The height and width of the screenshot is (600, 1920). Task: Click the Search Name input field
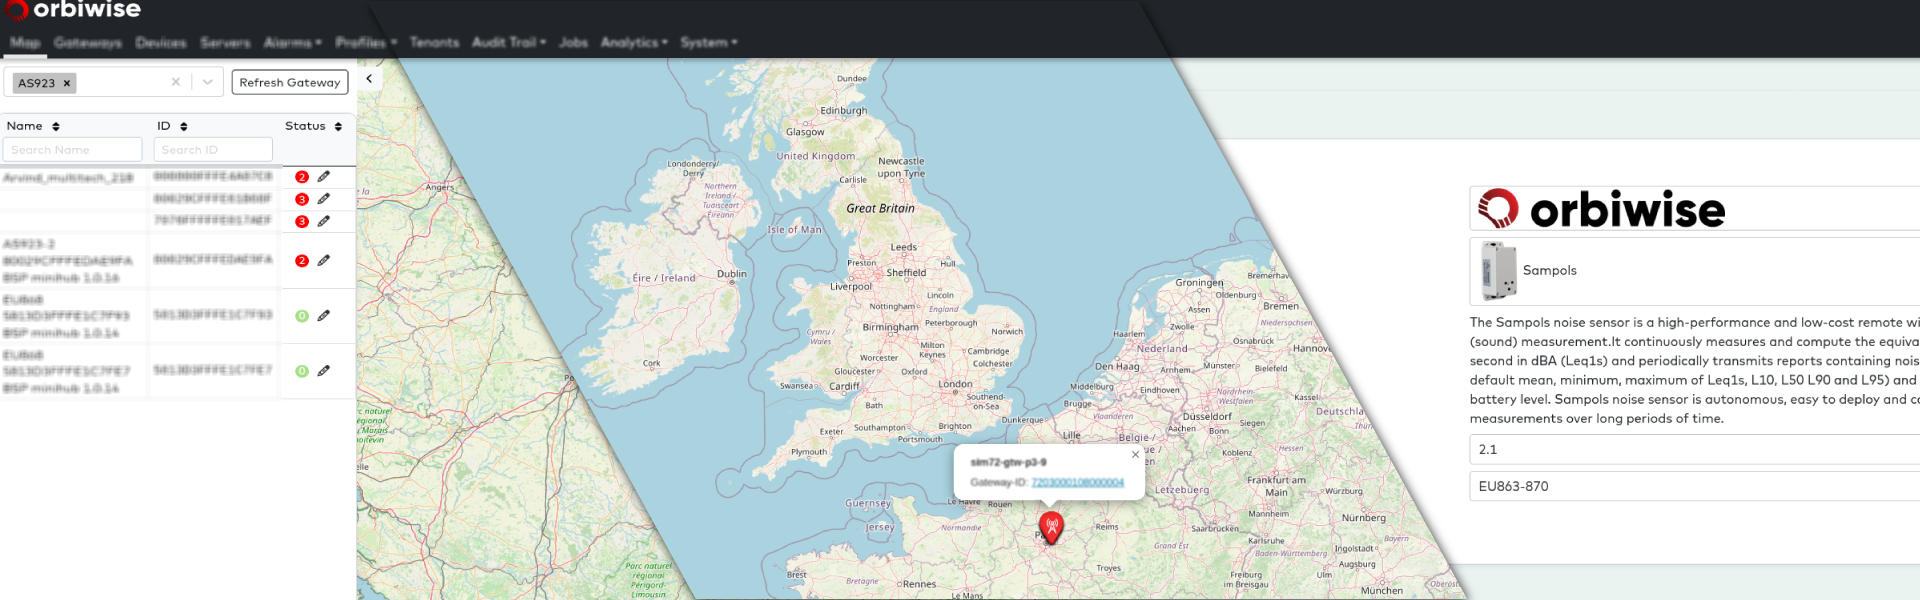coord(72,150)
